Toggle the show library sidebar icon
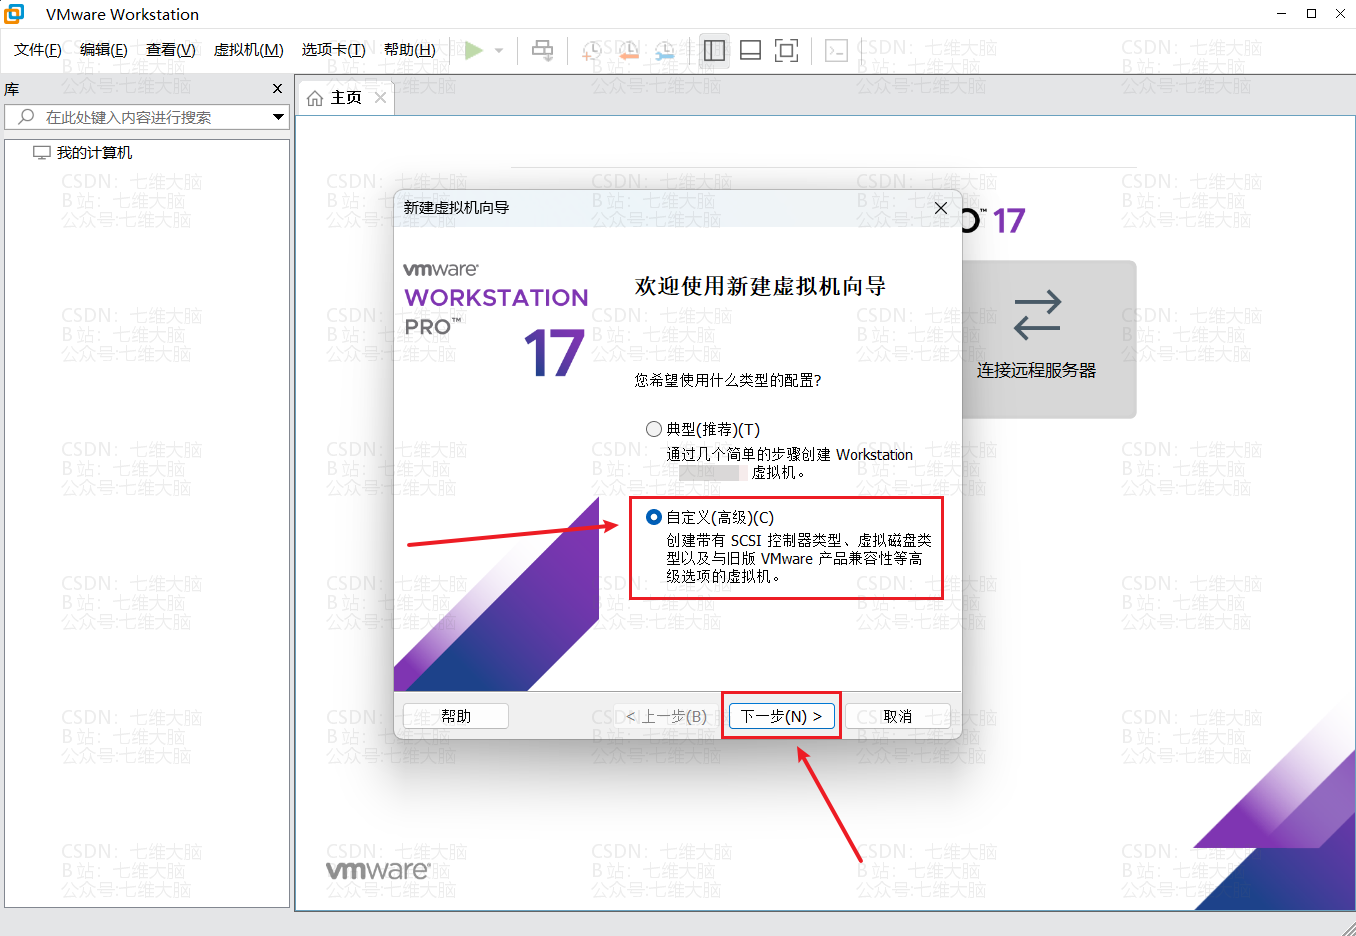 coord(714,50)
